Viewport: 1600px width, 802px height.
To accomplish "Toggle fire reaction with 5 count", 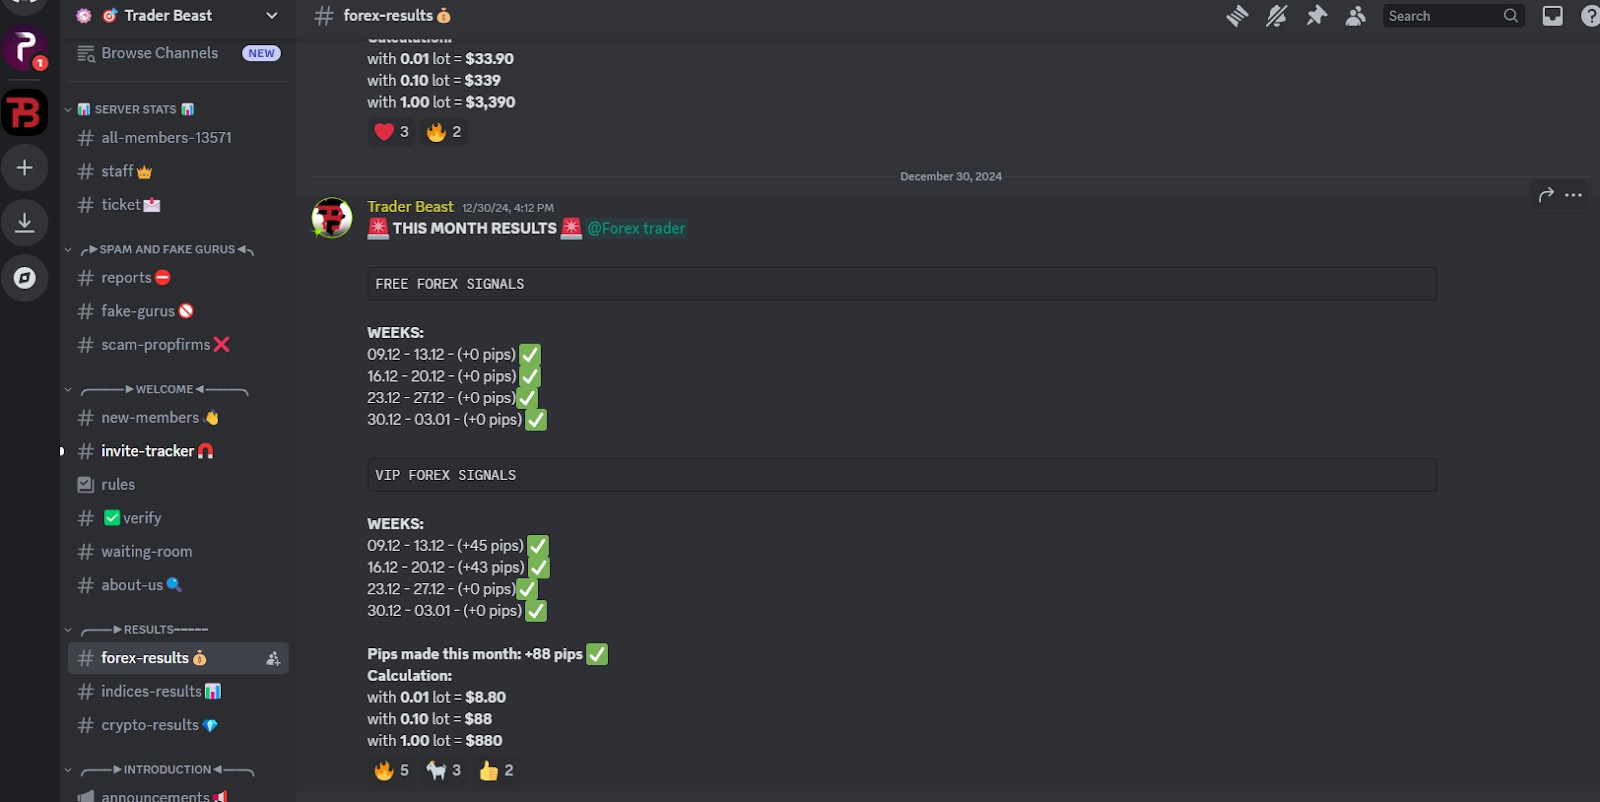I will 392,770.
